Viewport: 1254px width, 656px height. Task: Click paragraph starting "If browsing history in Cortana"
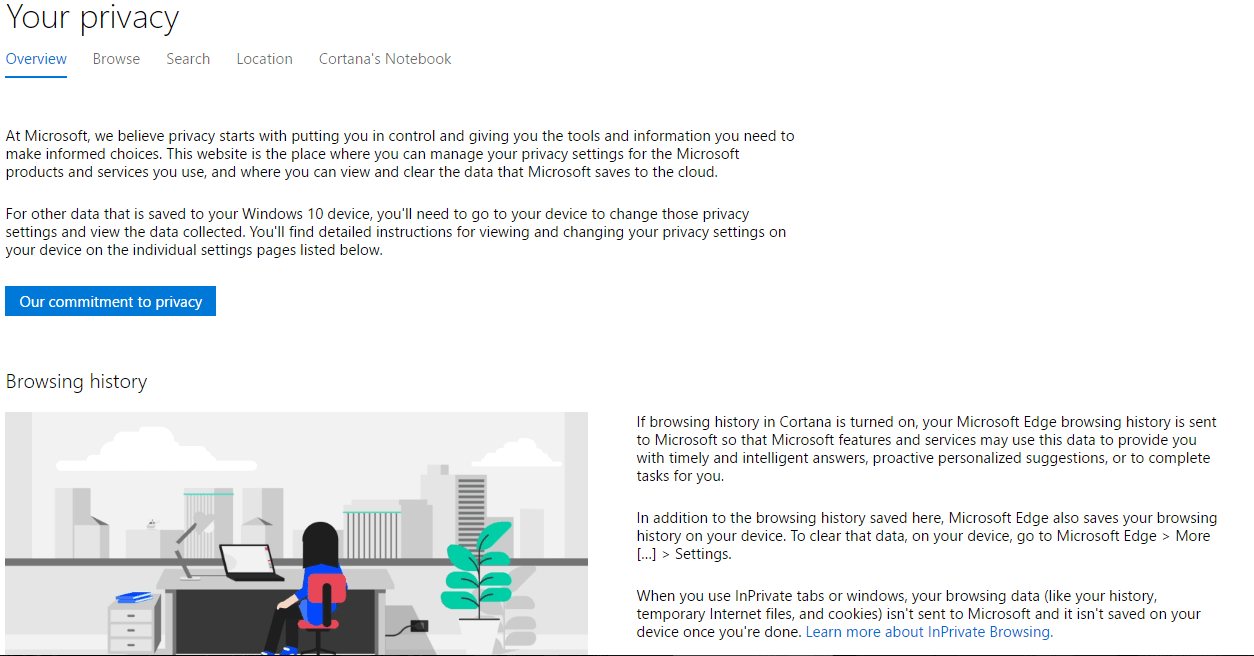click(927, 449)
